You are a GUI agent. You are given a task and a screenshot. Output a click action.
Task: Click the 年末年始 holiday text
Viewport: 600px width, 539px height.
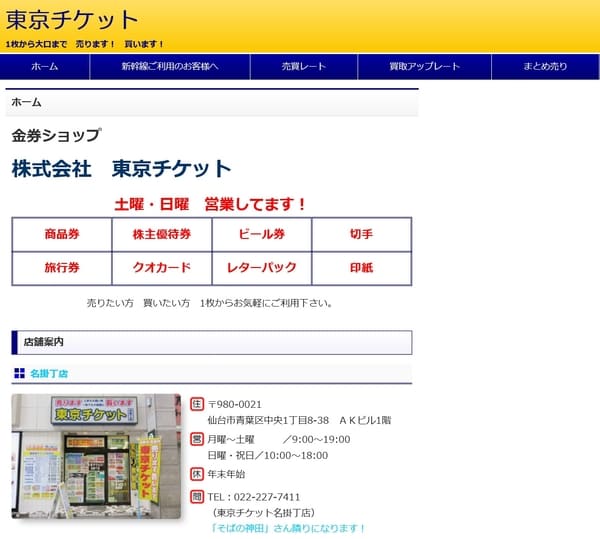click(x=226, y=474)
